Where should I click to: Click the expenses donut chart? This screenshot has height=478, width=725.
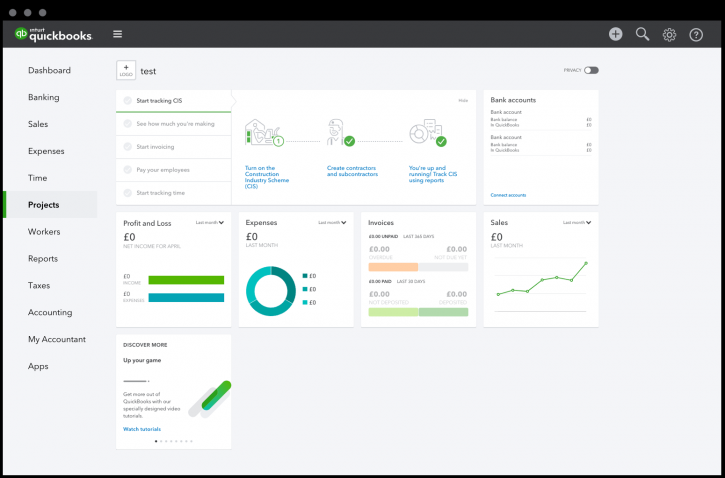[270, 291]
